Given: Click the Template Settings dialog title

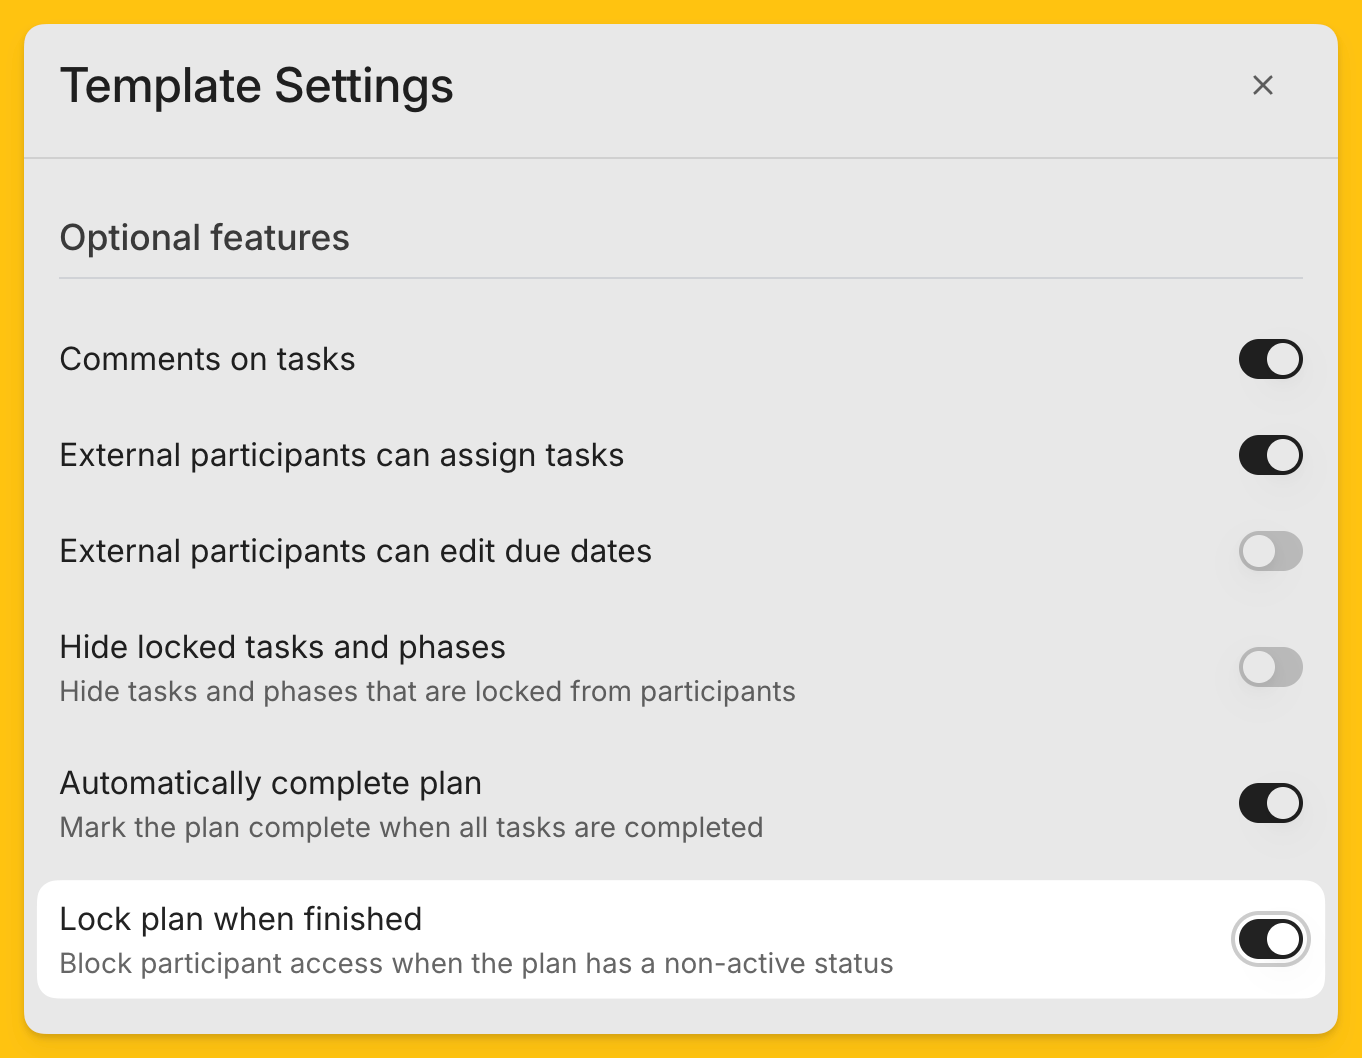Looking at the screenshot, I should pos(257,85).
